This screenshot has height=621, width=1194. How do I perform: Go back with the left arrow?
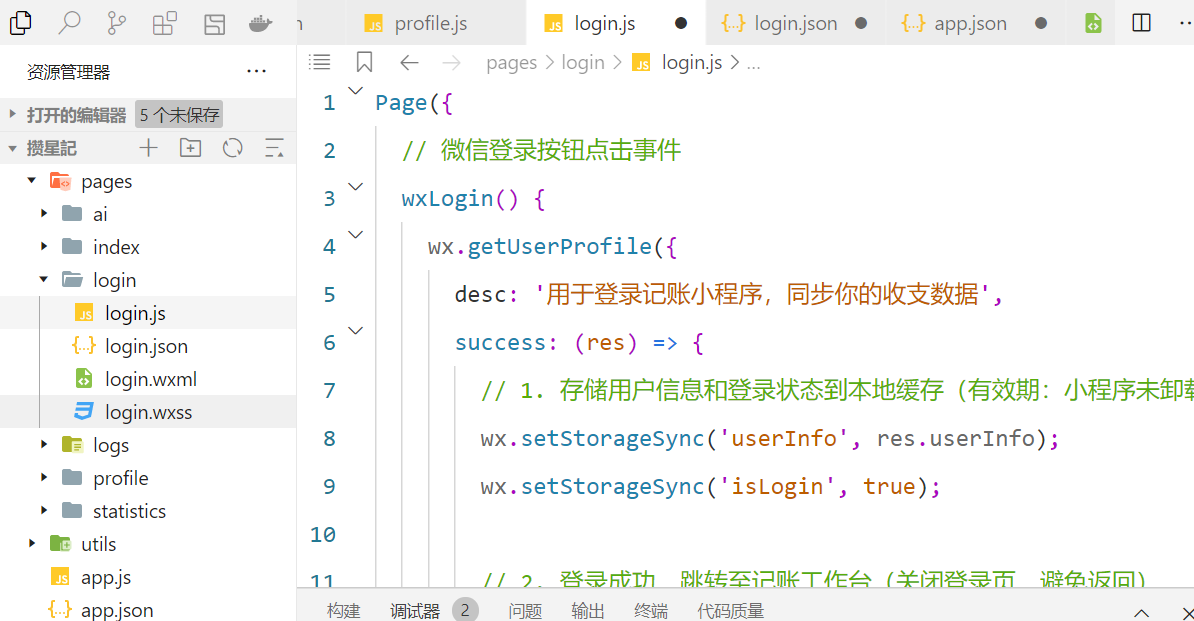410,62
